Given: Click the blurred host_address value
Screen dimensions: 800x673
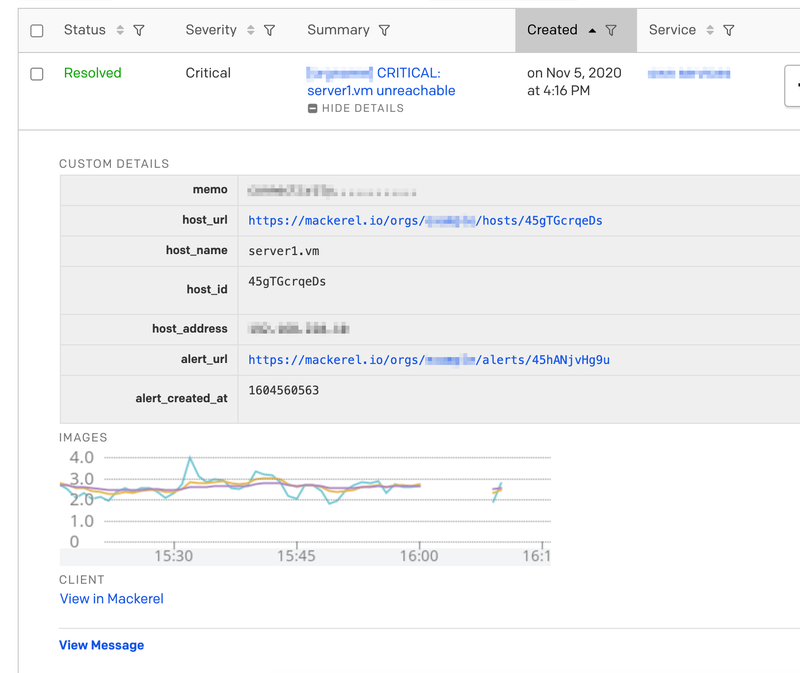Looking at the screenshot, I should (x=298, y=329).
